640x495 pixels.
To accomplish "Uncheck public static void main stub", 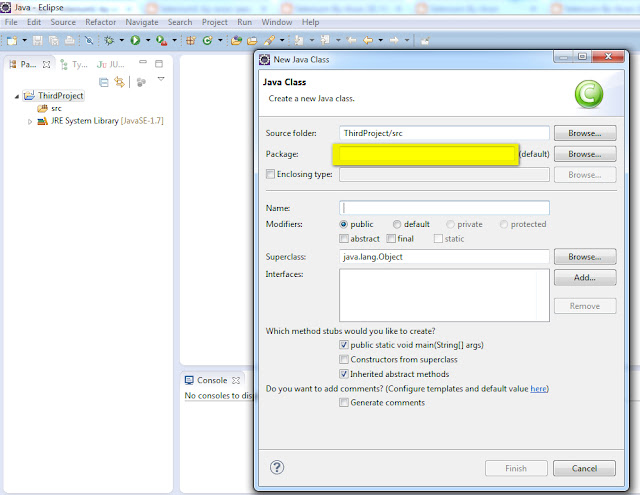I will click(x=344, y=345).
